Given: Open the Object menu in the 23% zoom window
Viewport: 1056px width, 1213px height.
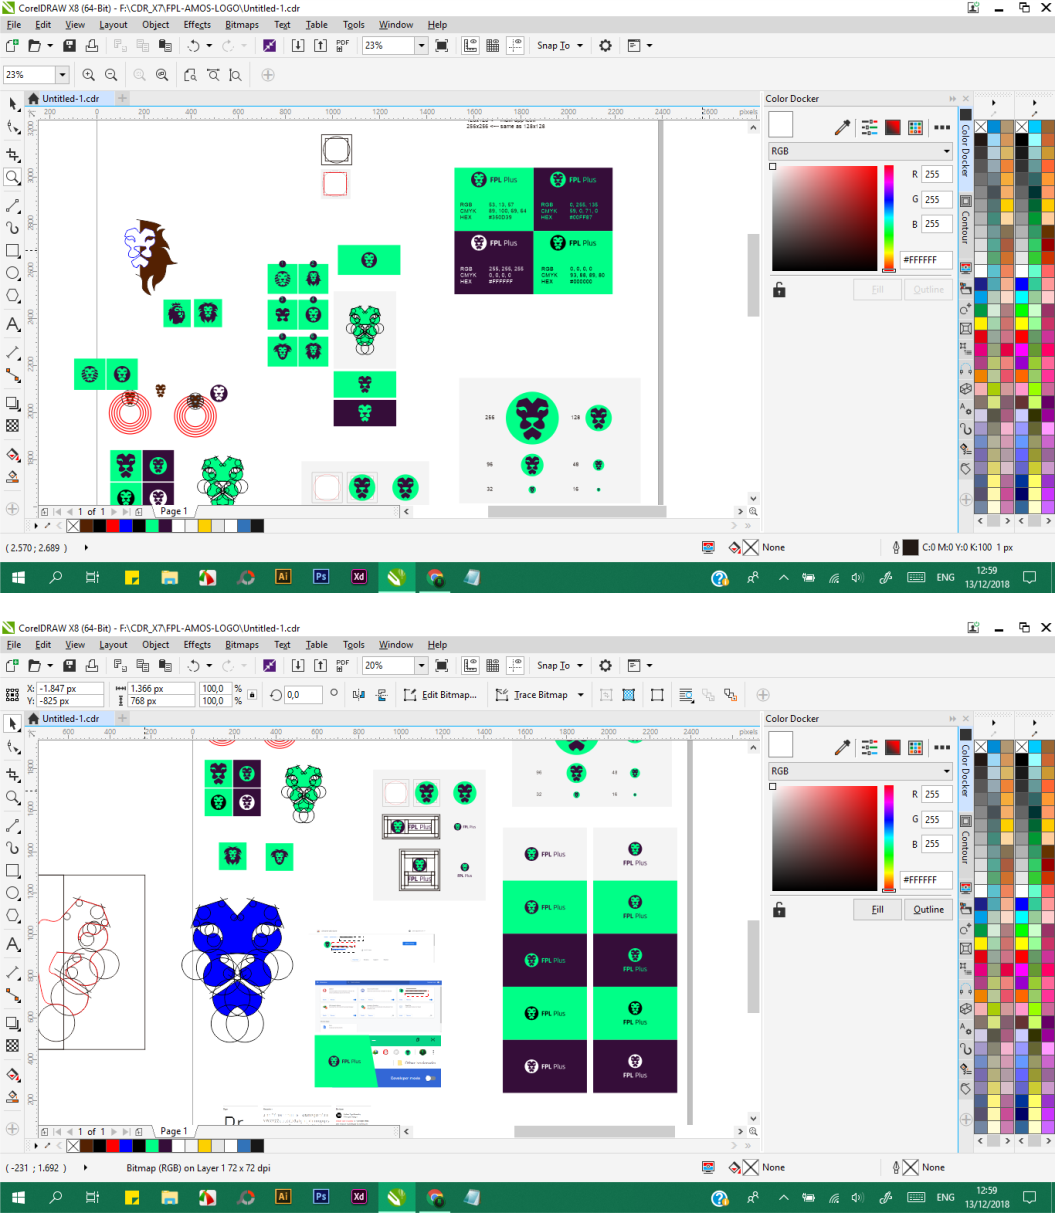Looking at the screenshot, I should (155, 25).
